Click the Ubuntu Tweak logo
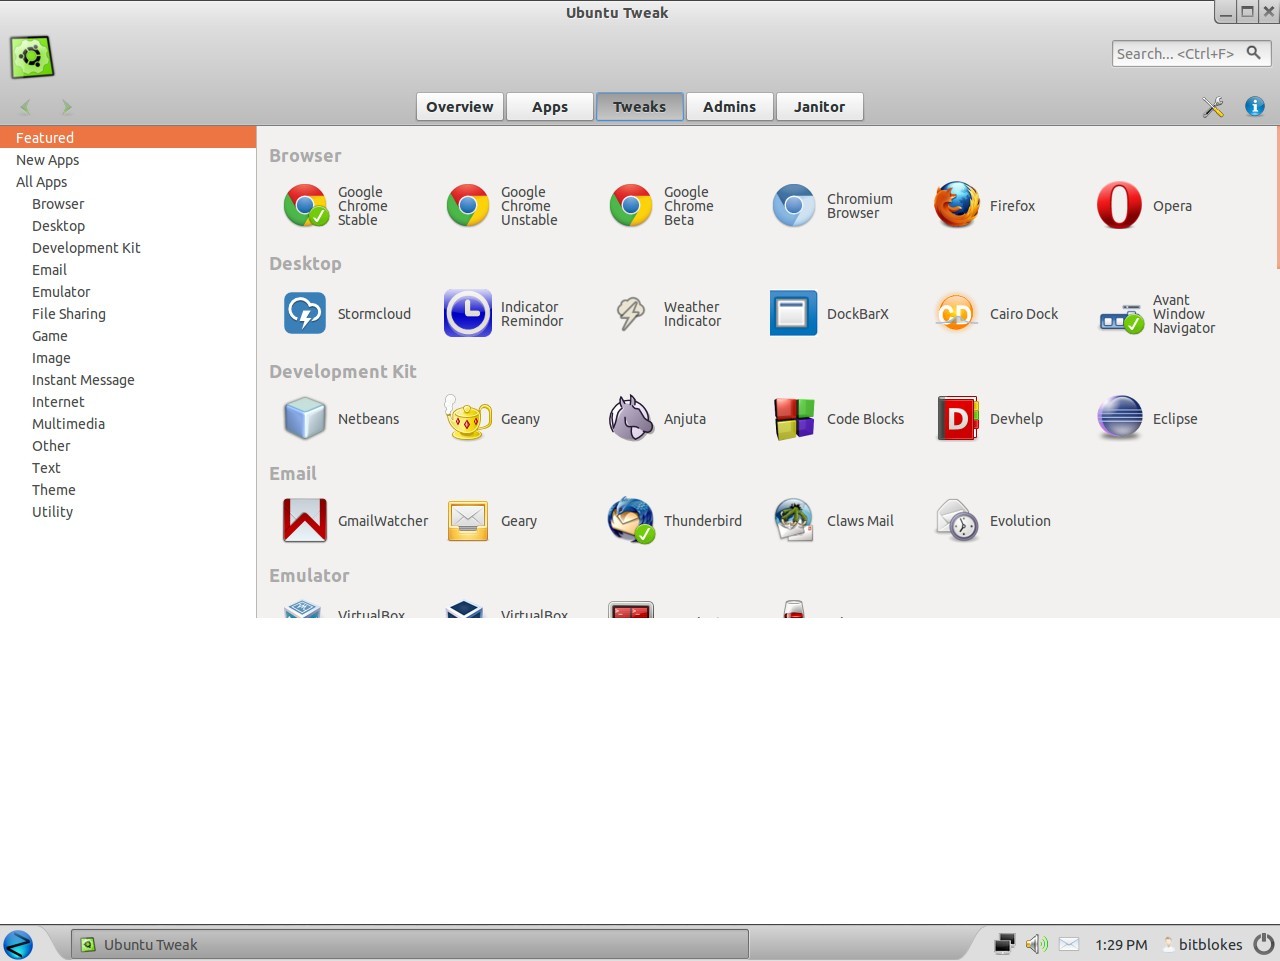 point(32,57)
